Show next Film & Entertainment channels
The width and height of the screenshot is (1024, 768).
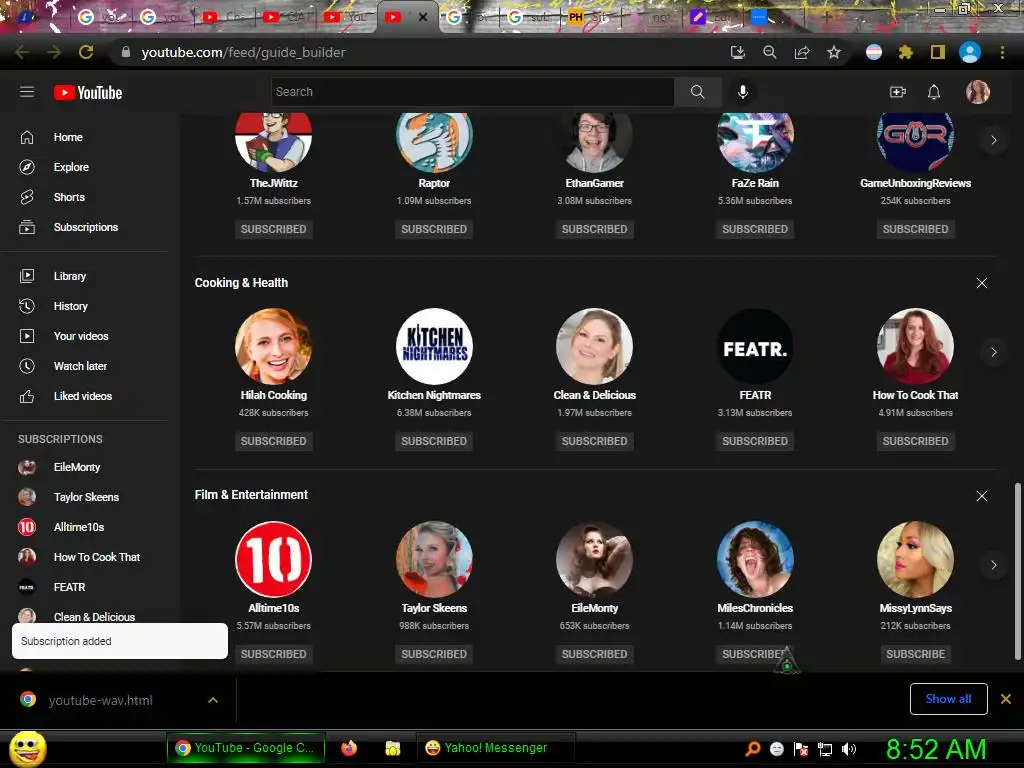tap(993, 565)
